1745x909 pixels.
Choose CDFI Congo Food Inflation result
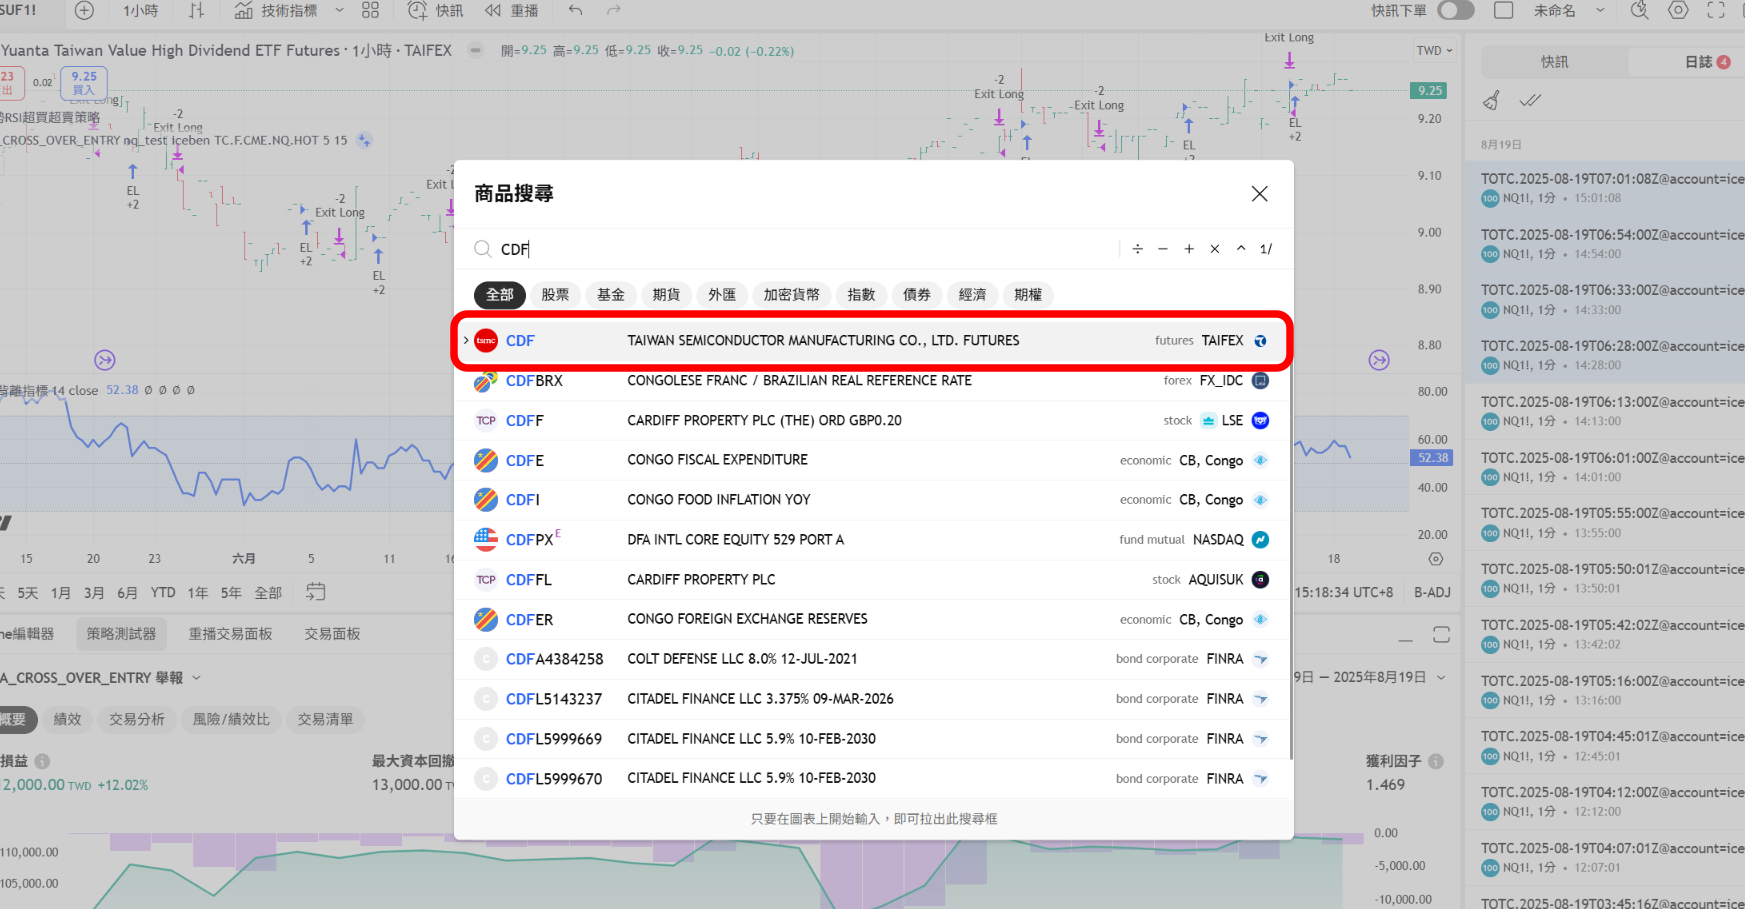[x=873, y=500]
